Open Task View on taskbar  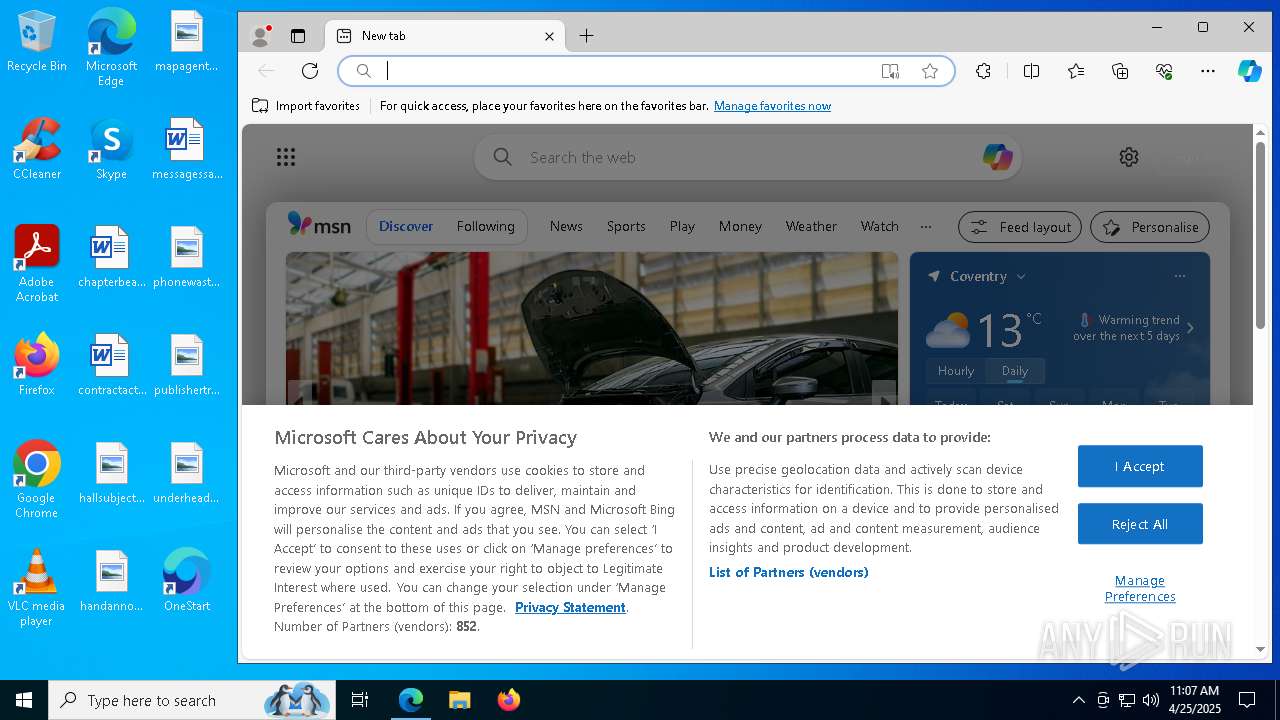tap(360, 700)
